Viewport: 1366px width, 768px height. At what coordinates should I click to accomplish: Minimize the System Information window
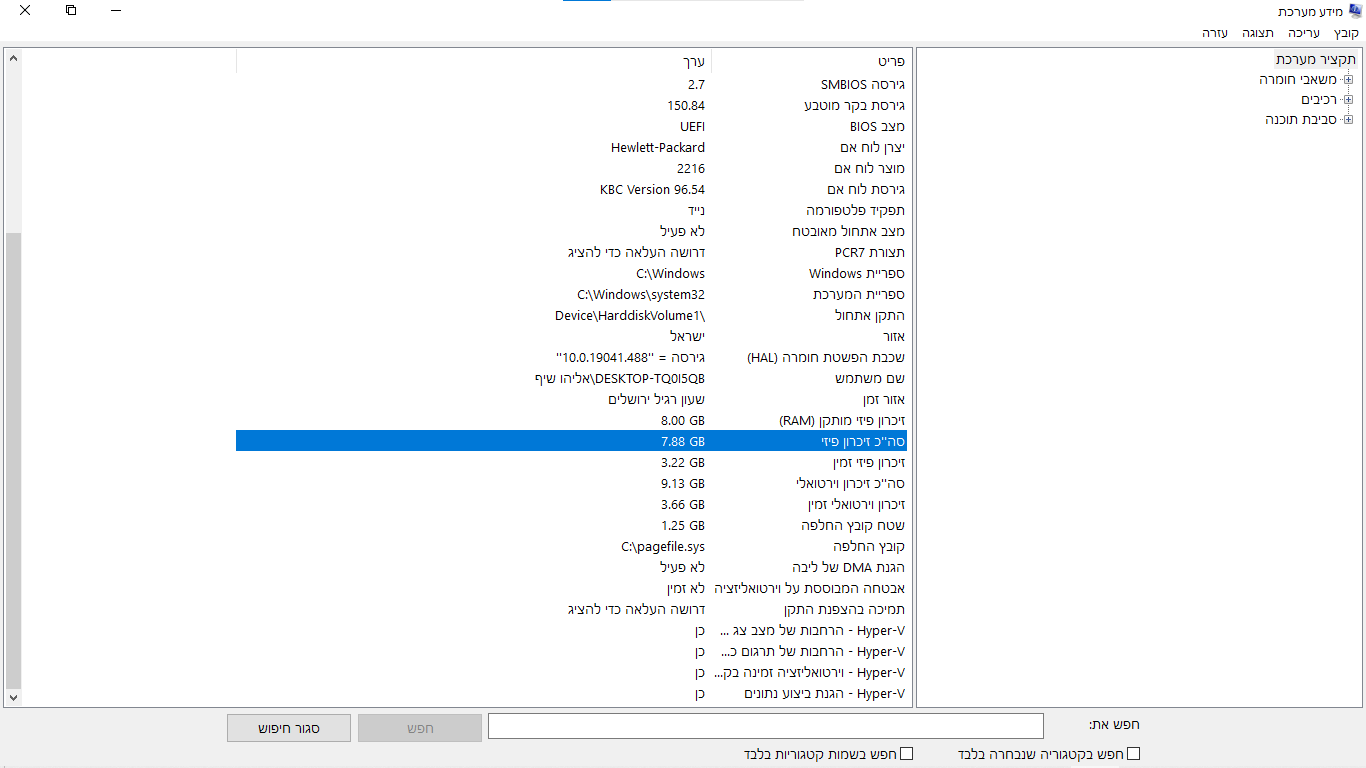point(116,10)
